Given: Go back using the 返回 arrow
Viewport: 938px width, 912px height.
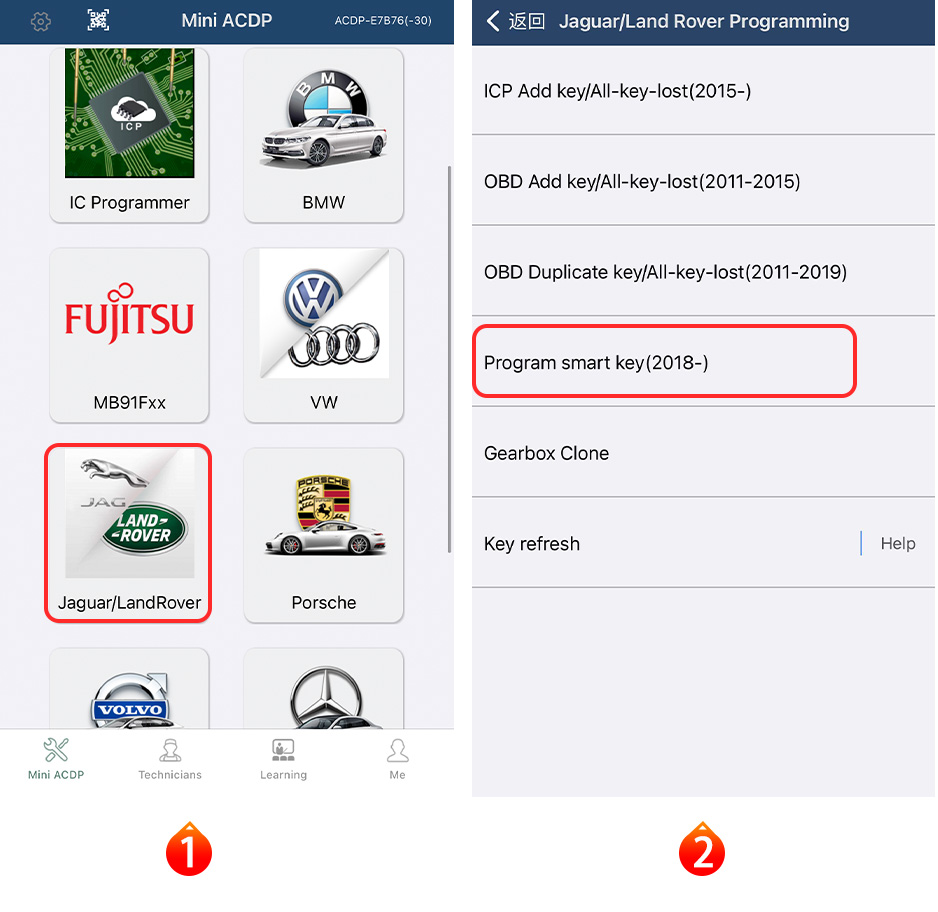Looking at the screenshot, I should (x=516, y=22).
